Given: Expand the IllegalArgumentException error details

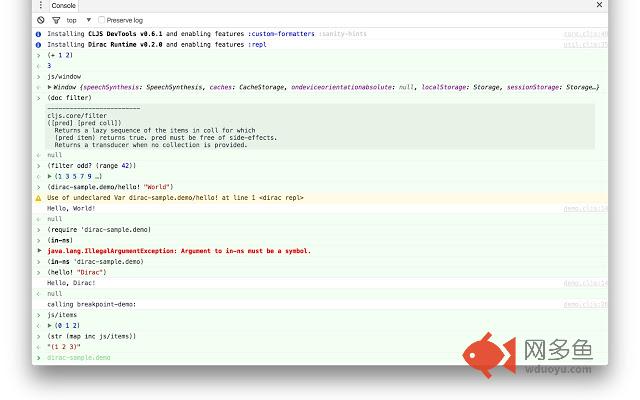Looking at the screenshot, I should point(39,250).
